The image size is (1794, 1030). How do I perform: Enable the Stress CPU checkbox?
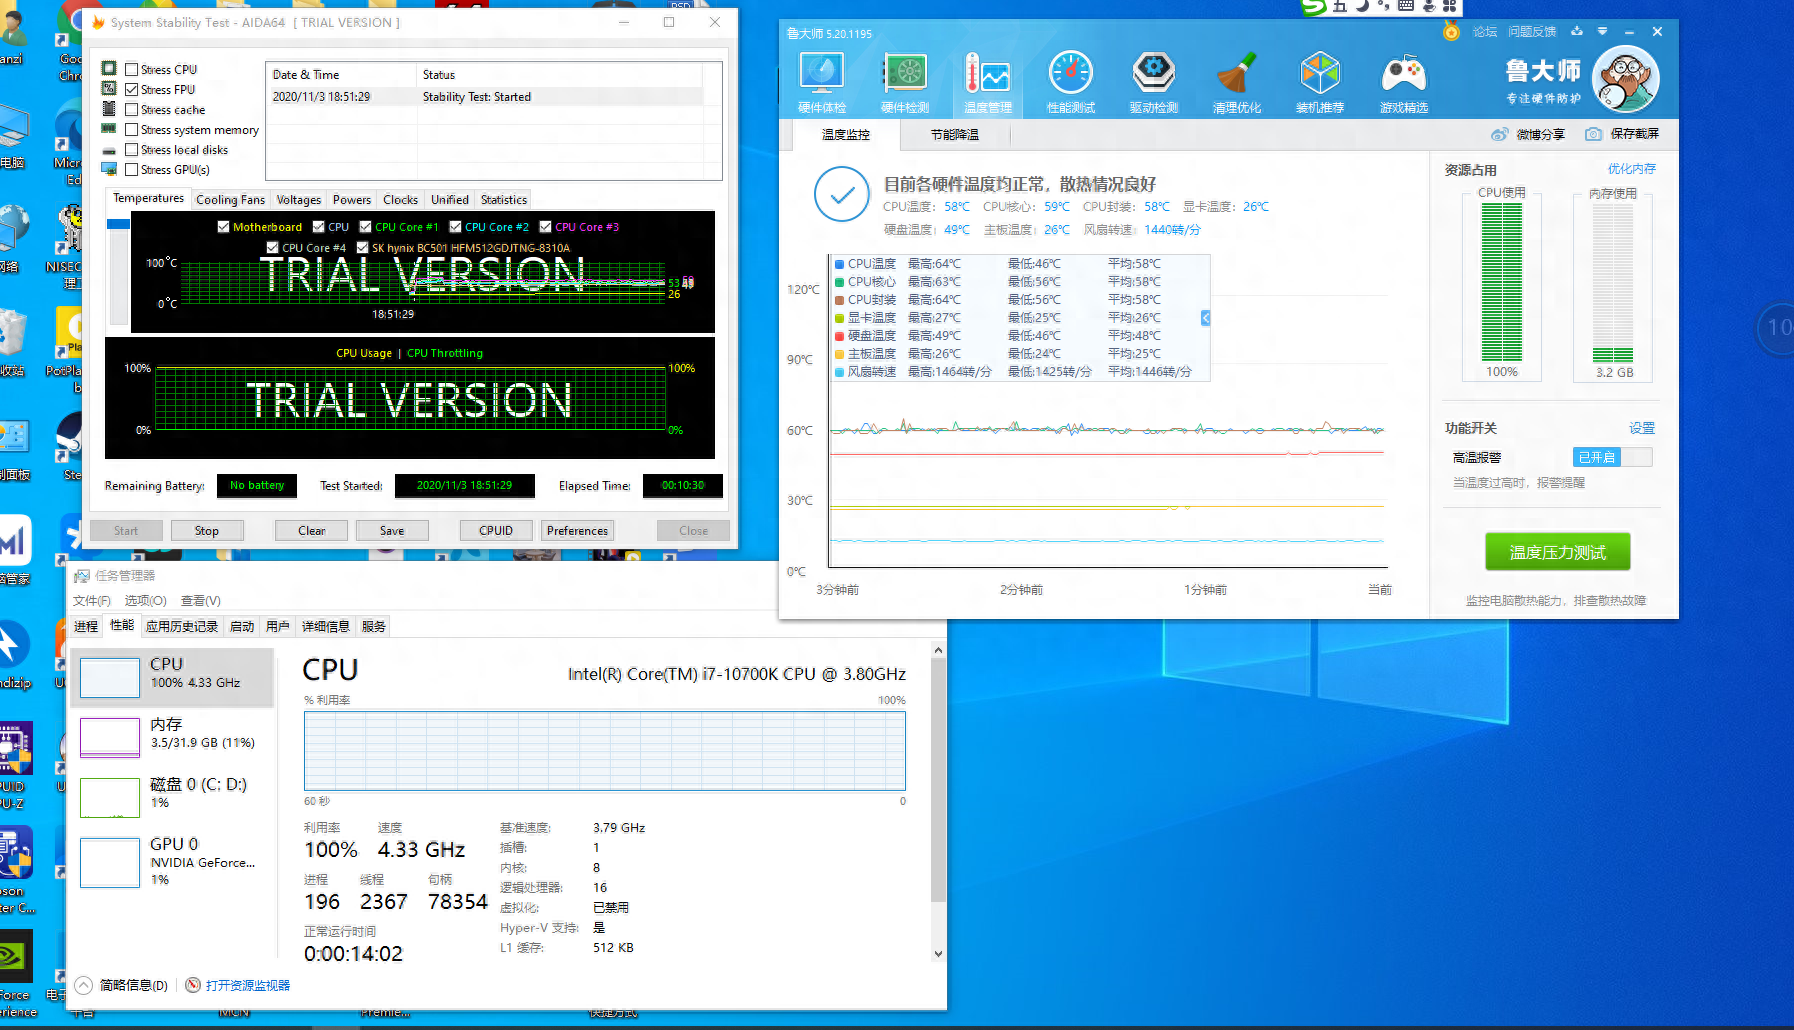pos(131,69)
